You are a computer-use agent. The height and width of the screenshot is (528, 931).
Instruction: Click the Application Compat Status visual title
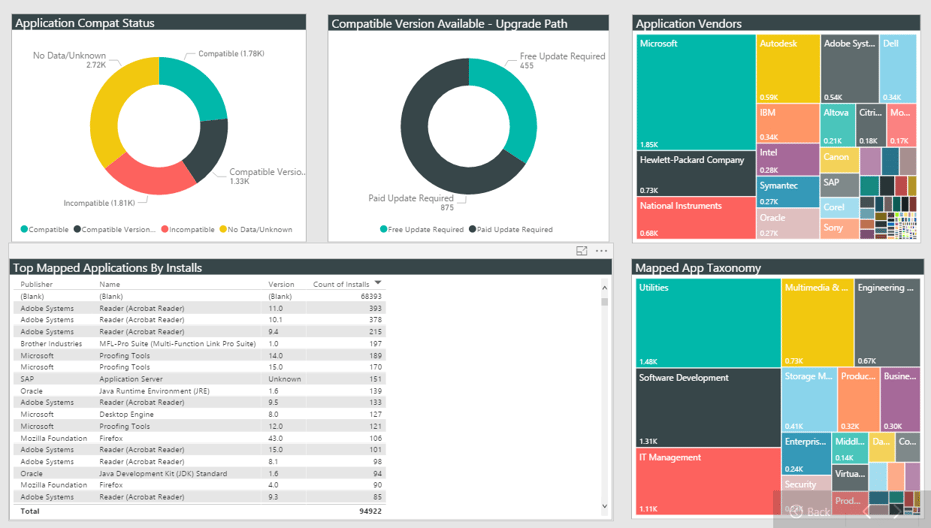85,23
